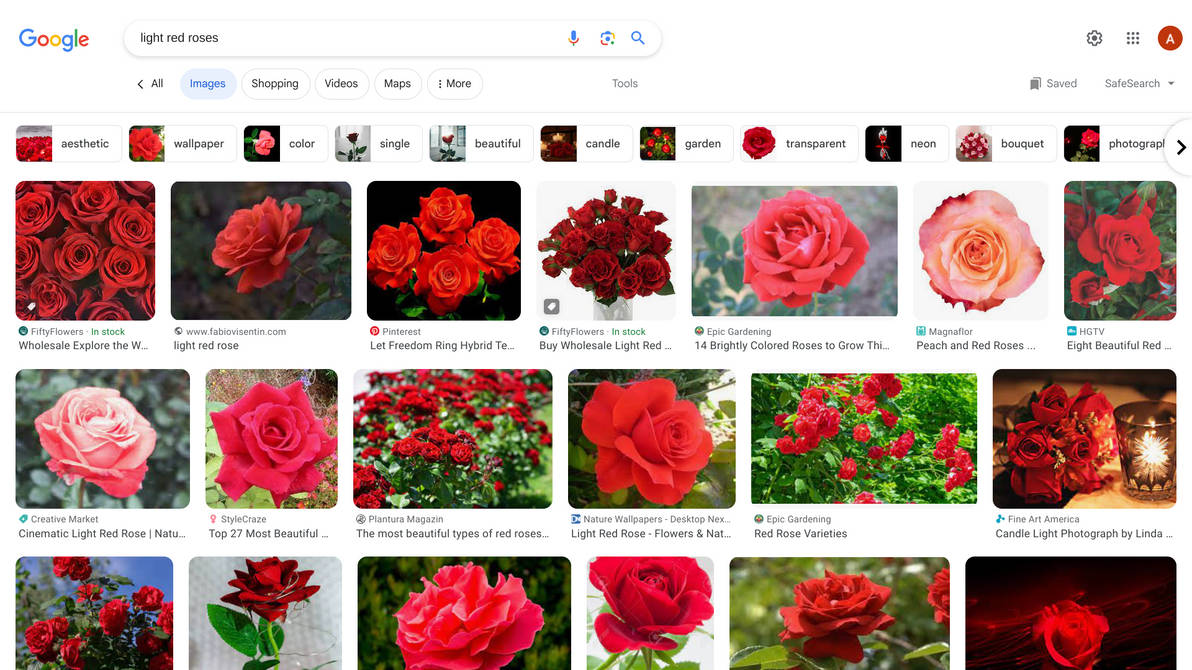Select the color filter chip
The width and height of the screenshot is (1192, 670).
pos(285,144)
